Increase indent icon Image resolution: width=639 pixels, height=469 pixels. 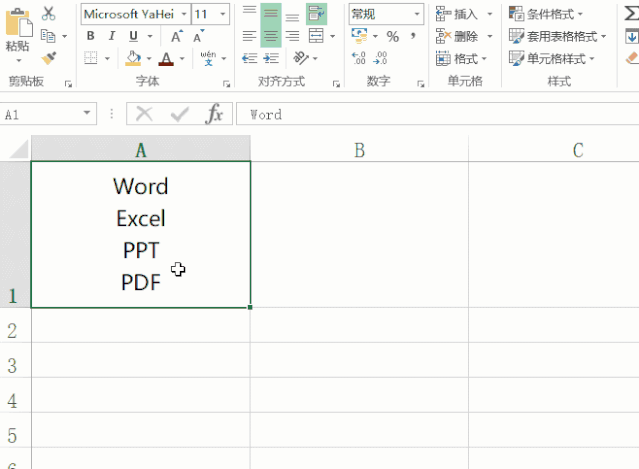pyautogui.click(x=271, y=58)
